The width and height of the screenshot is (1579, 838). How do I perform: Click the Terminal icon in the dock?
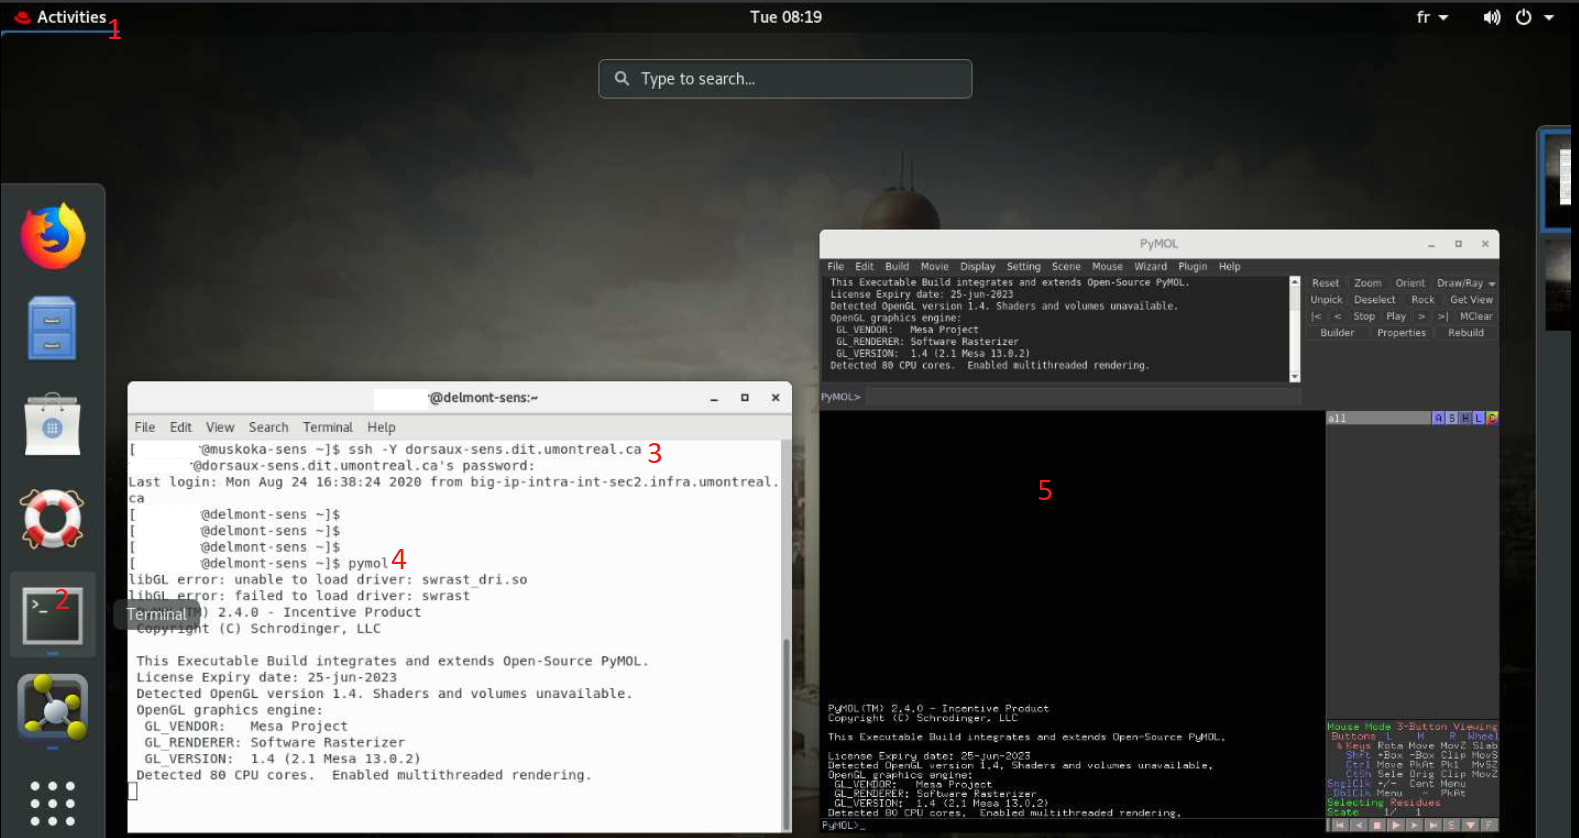tap(52, 614)
